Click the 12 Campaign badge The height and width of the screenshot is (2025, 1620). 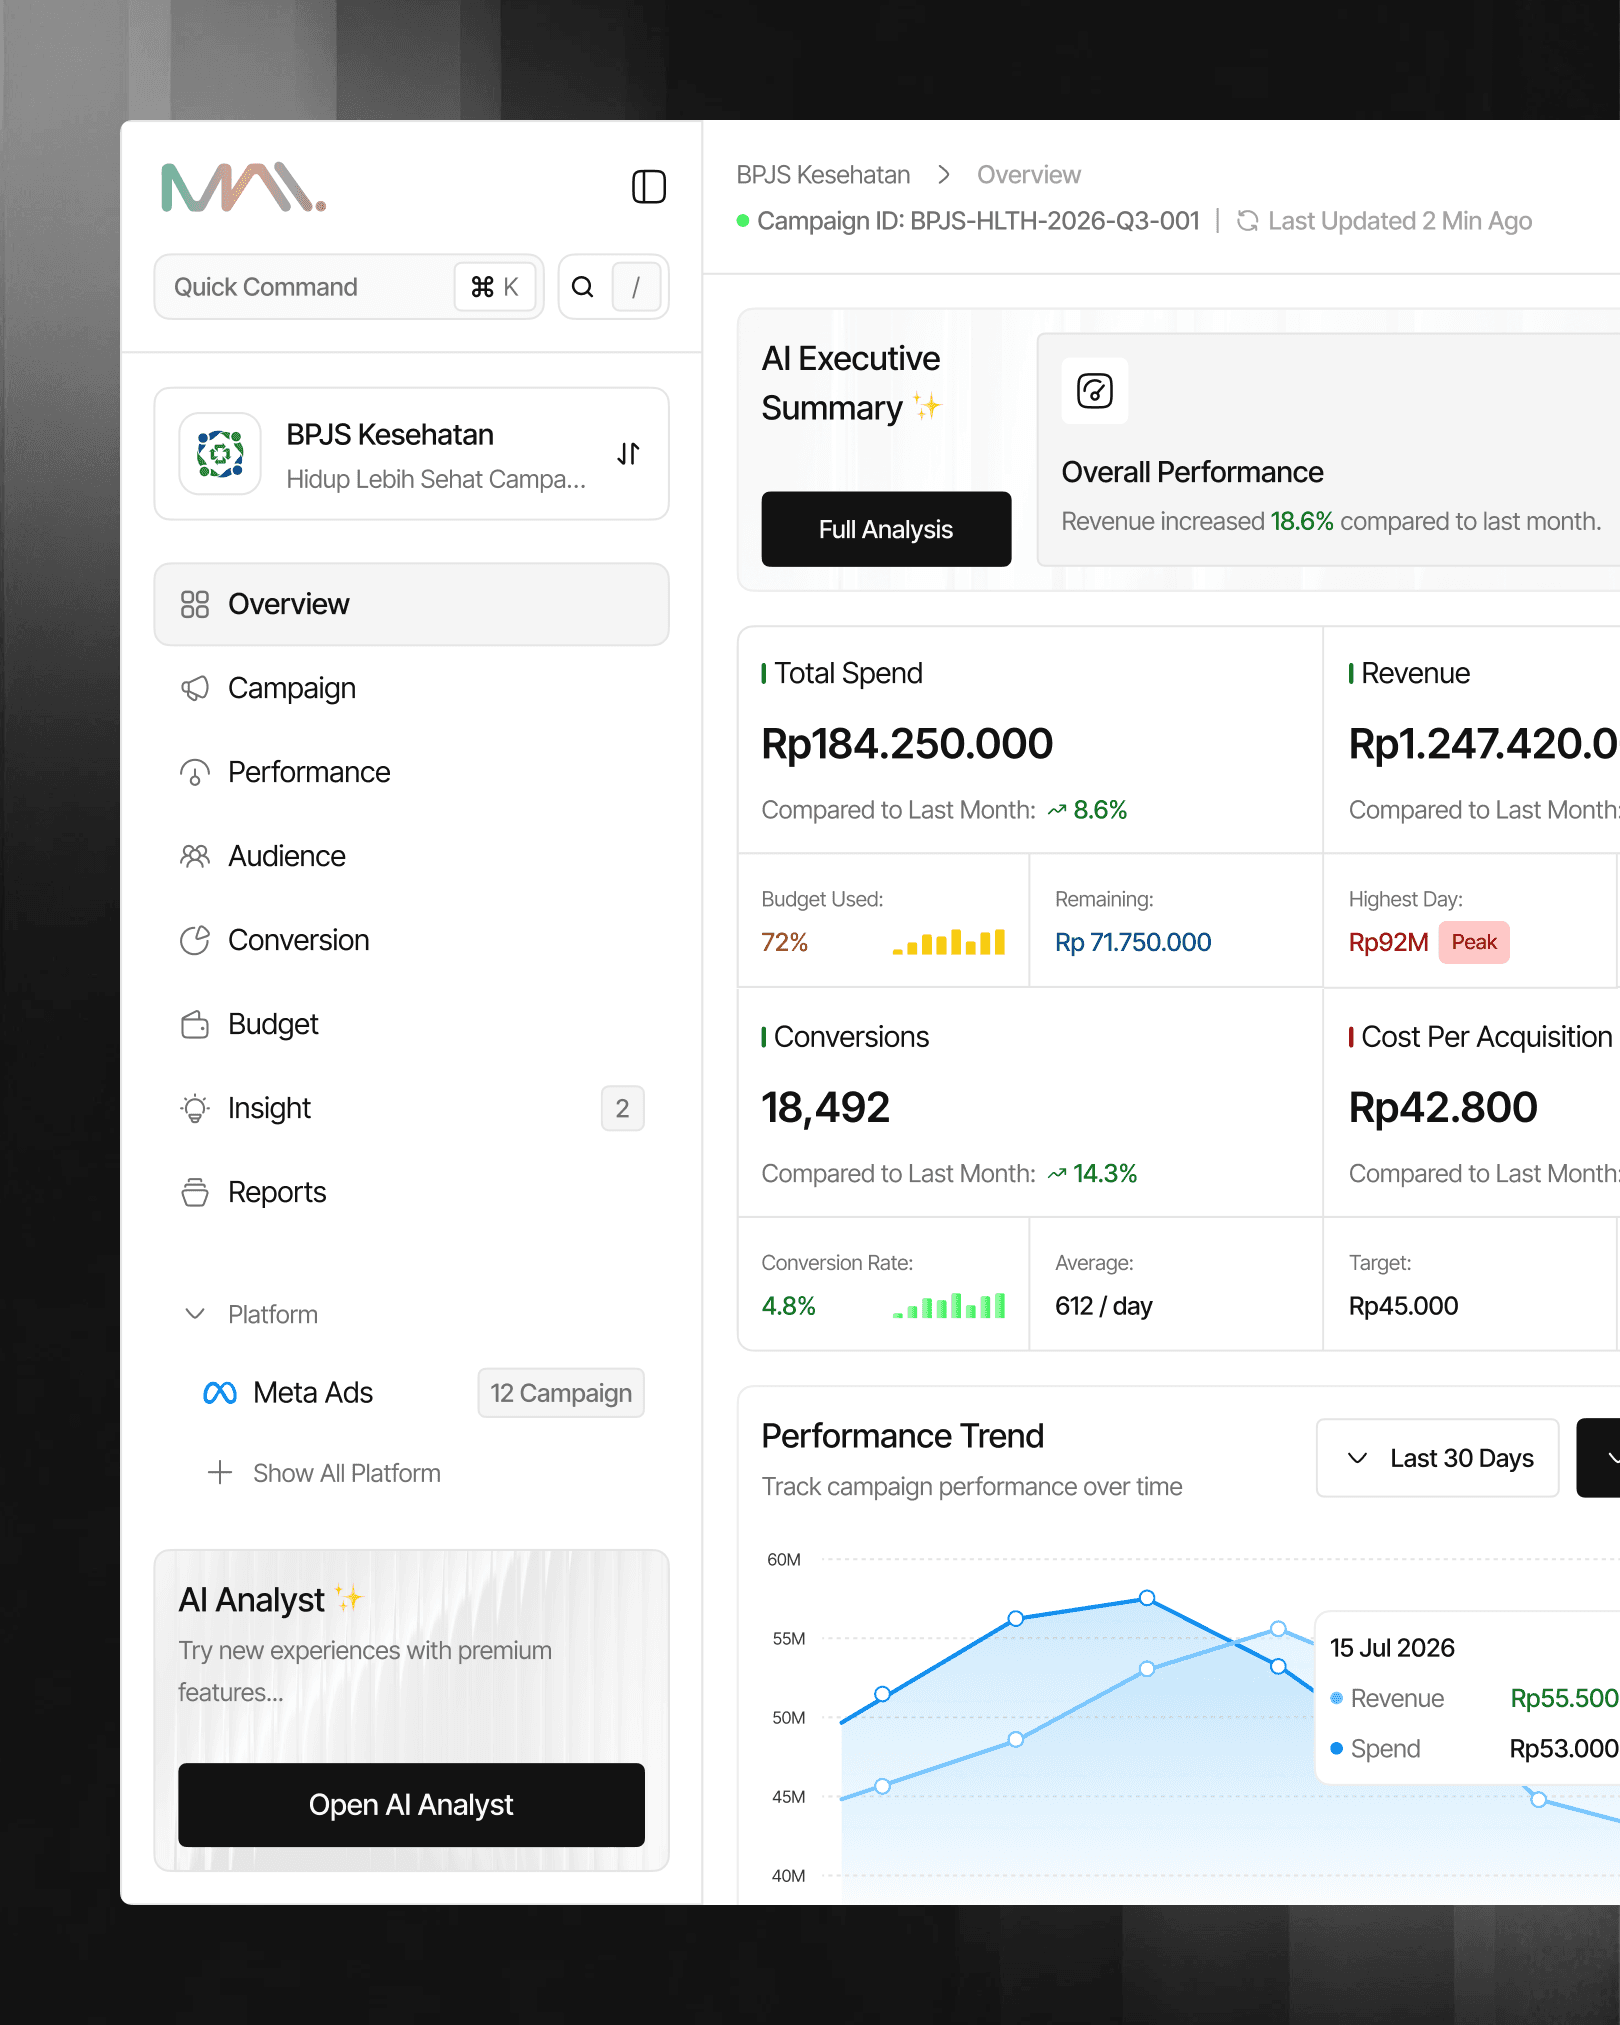[561, 1393]
